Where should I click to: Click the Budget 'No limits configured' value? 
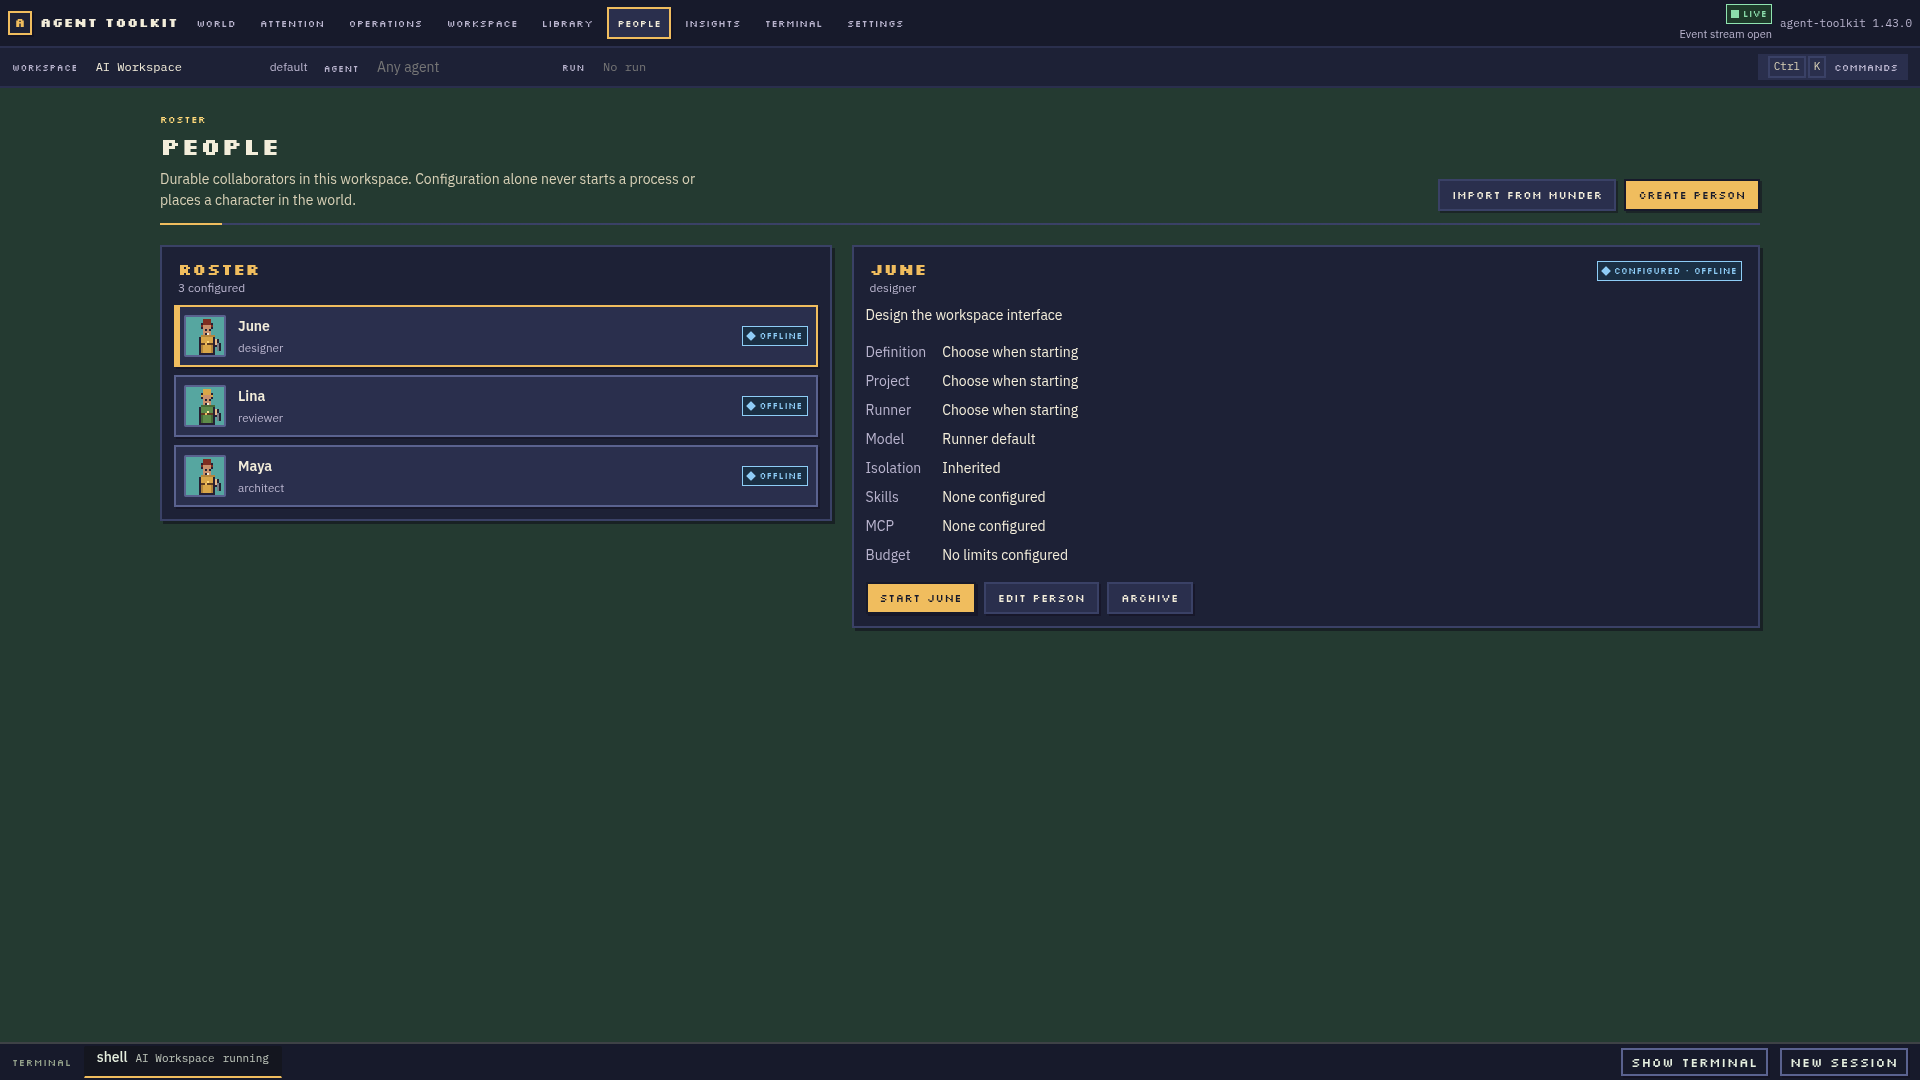[1005, 555]
